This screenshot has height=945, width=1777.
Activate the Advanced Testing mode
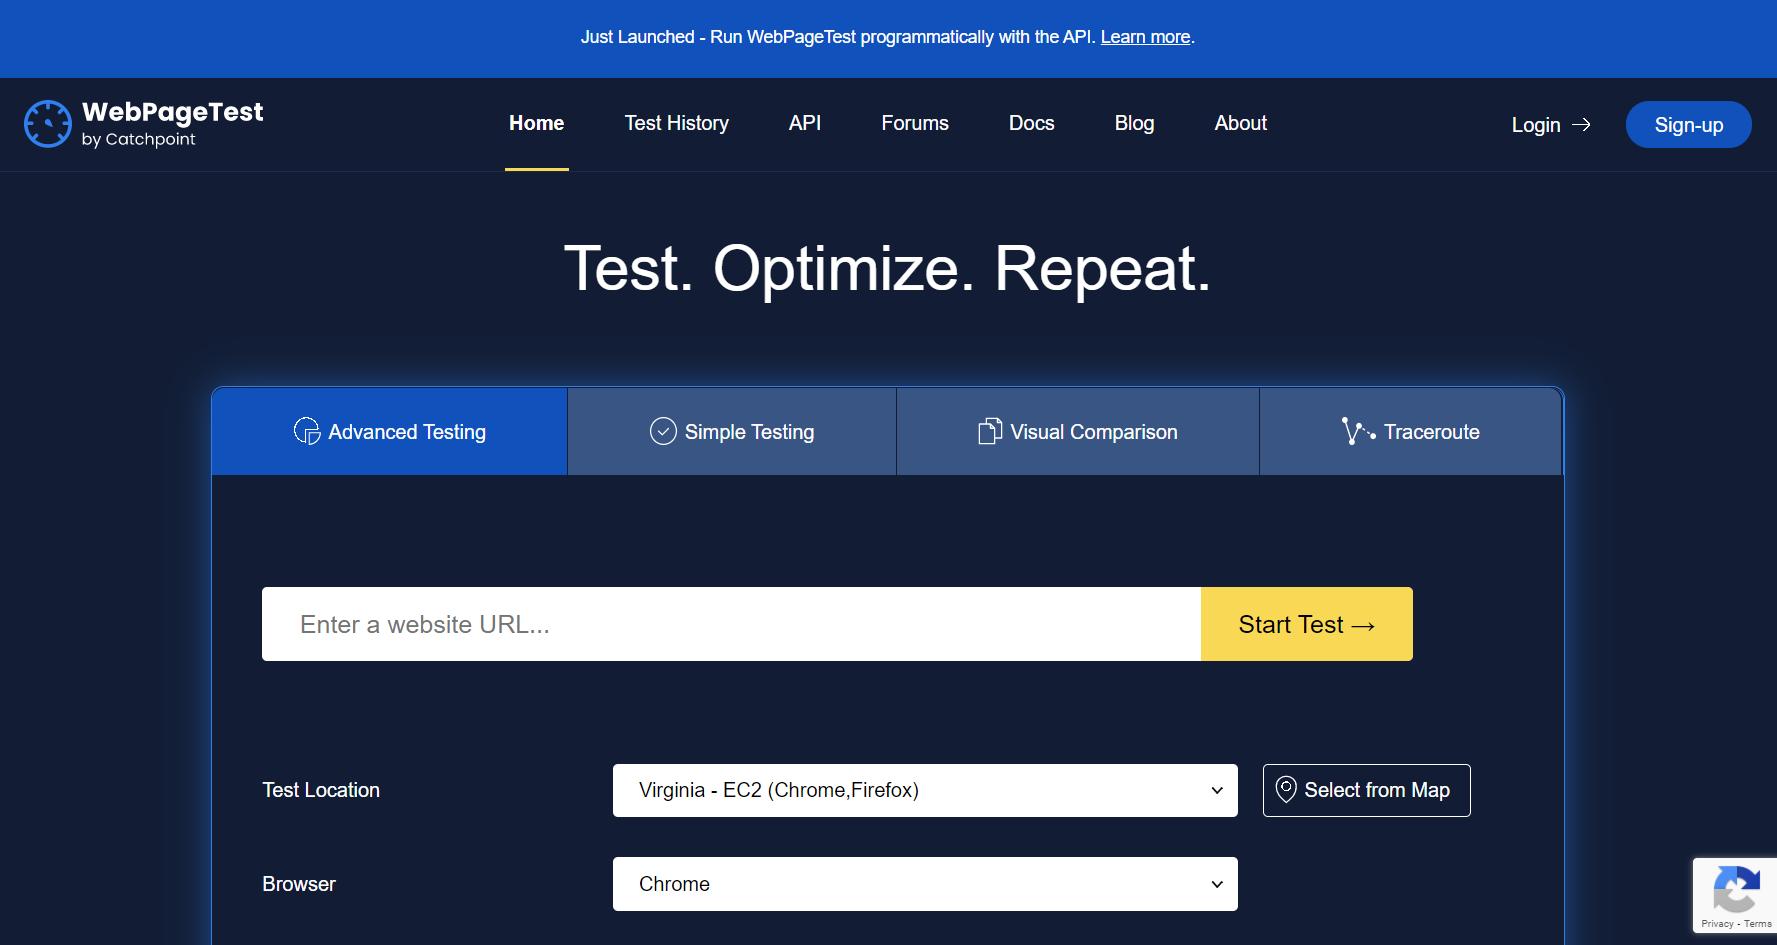coord(389,431)
